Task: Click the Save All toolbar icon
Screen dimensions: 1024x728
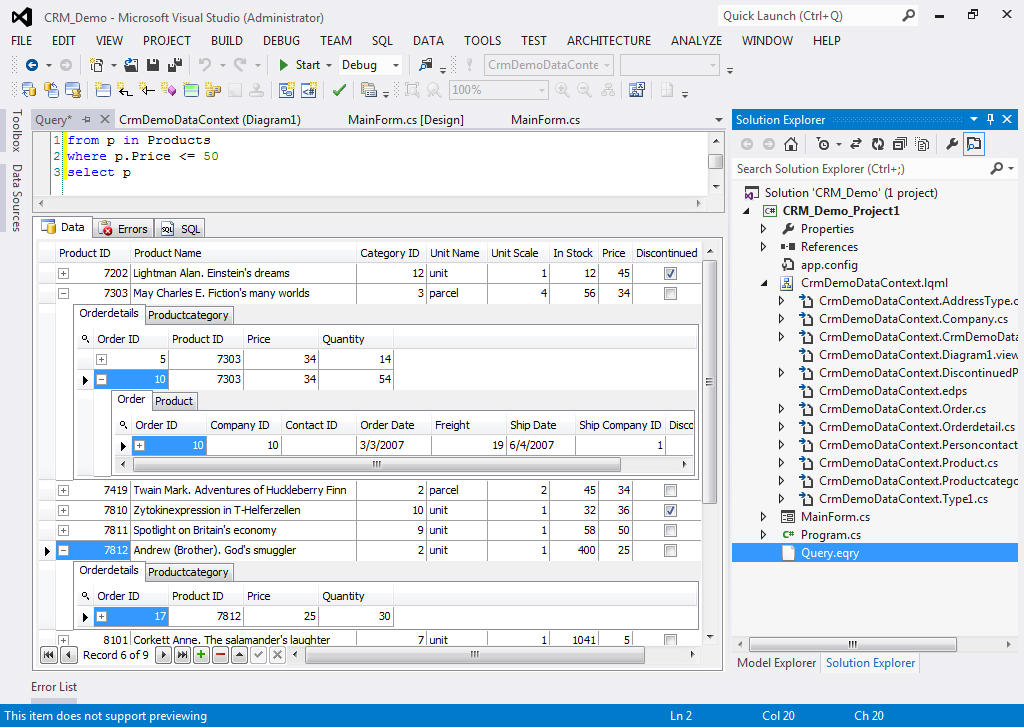Action: tap(174, 65)
